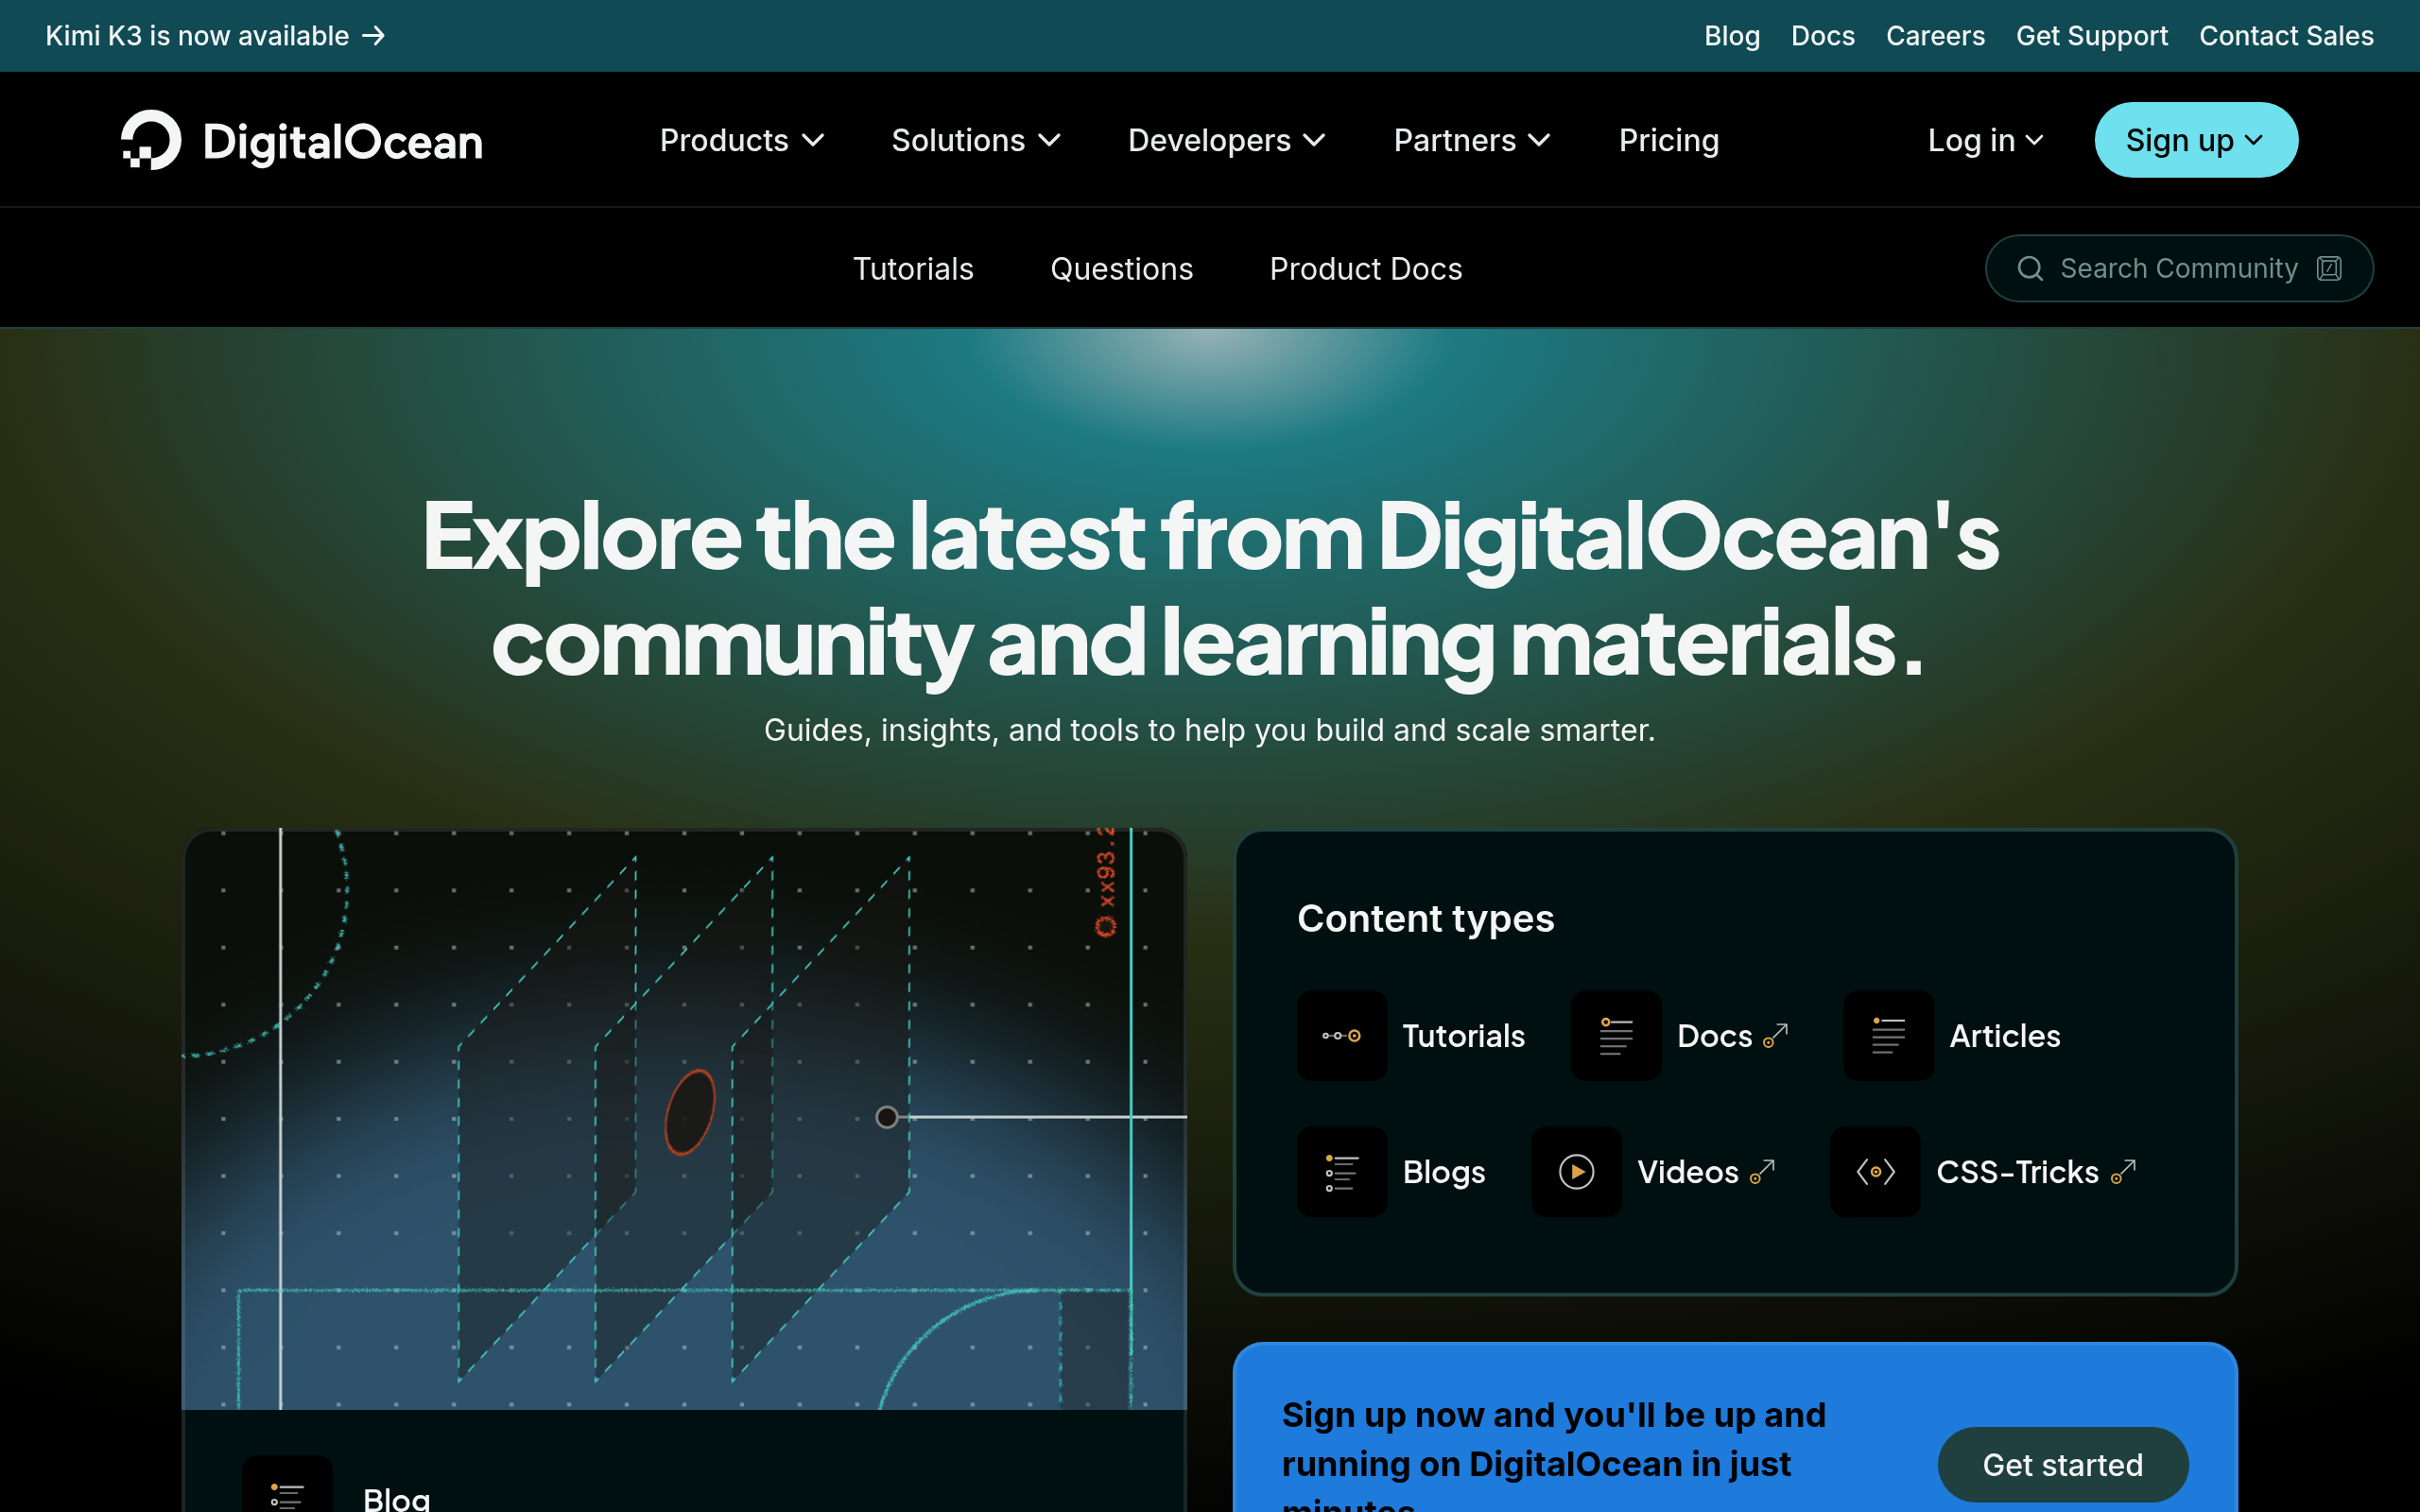2420x1512 pixels.
Task: Click the Blog label under the featured image
Action: (397, 1498)
